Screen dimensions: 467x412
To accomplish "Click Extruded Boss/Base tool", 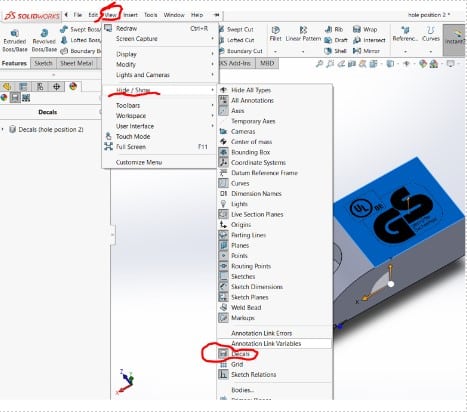I will pyautogui.click(x=15, y=40).
